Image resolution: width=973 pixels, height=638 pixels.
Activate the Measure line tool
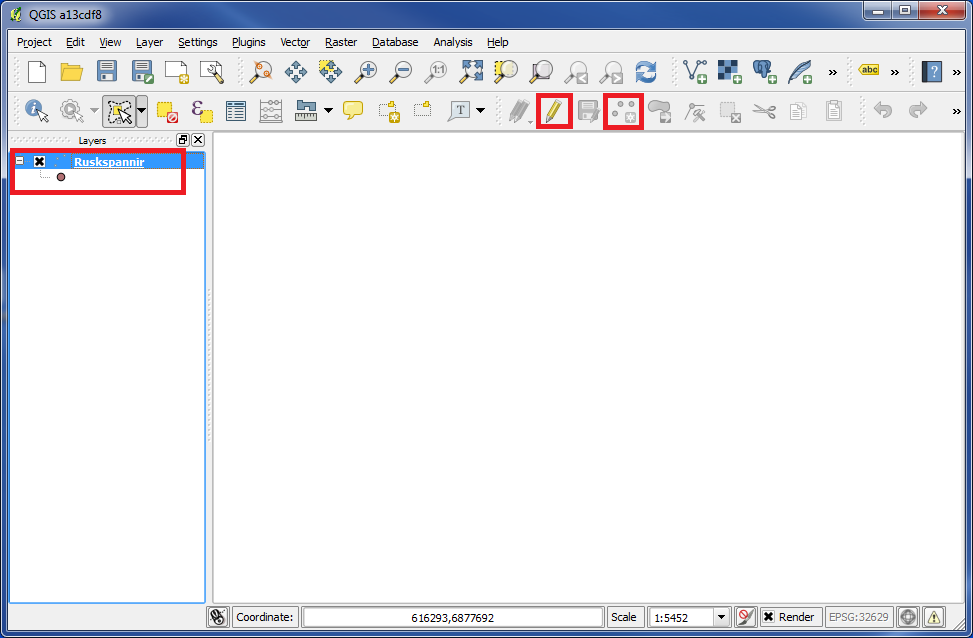point(306,111)
